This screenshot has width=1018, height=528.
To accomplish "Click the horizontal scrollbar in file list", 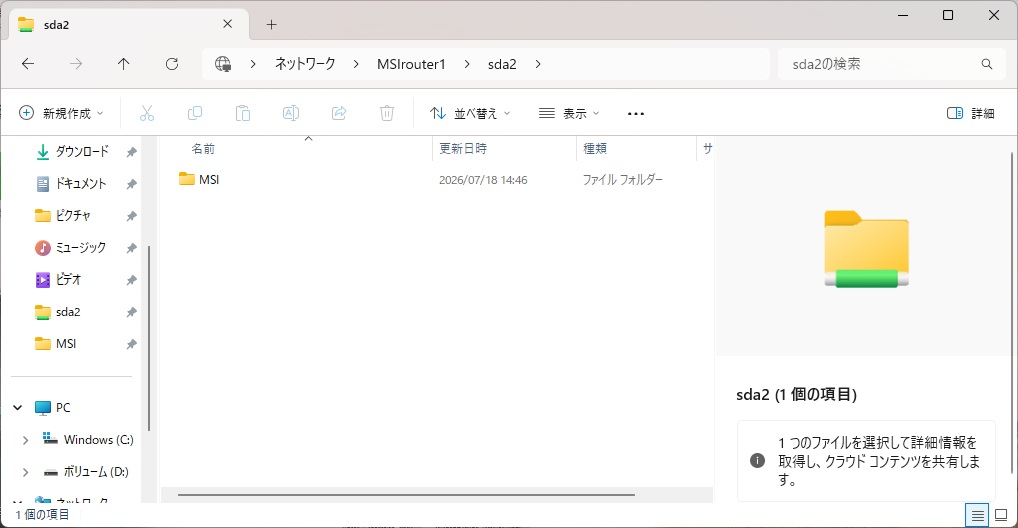I will [406, 495].
